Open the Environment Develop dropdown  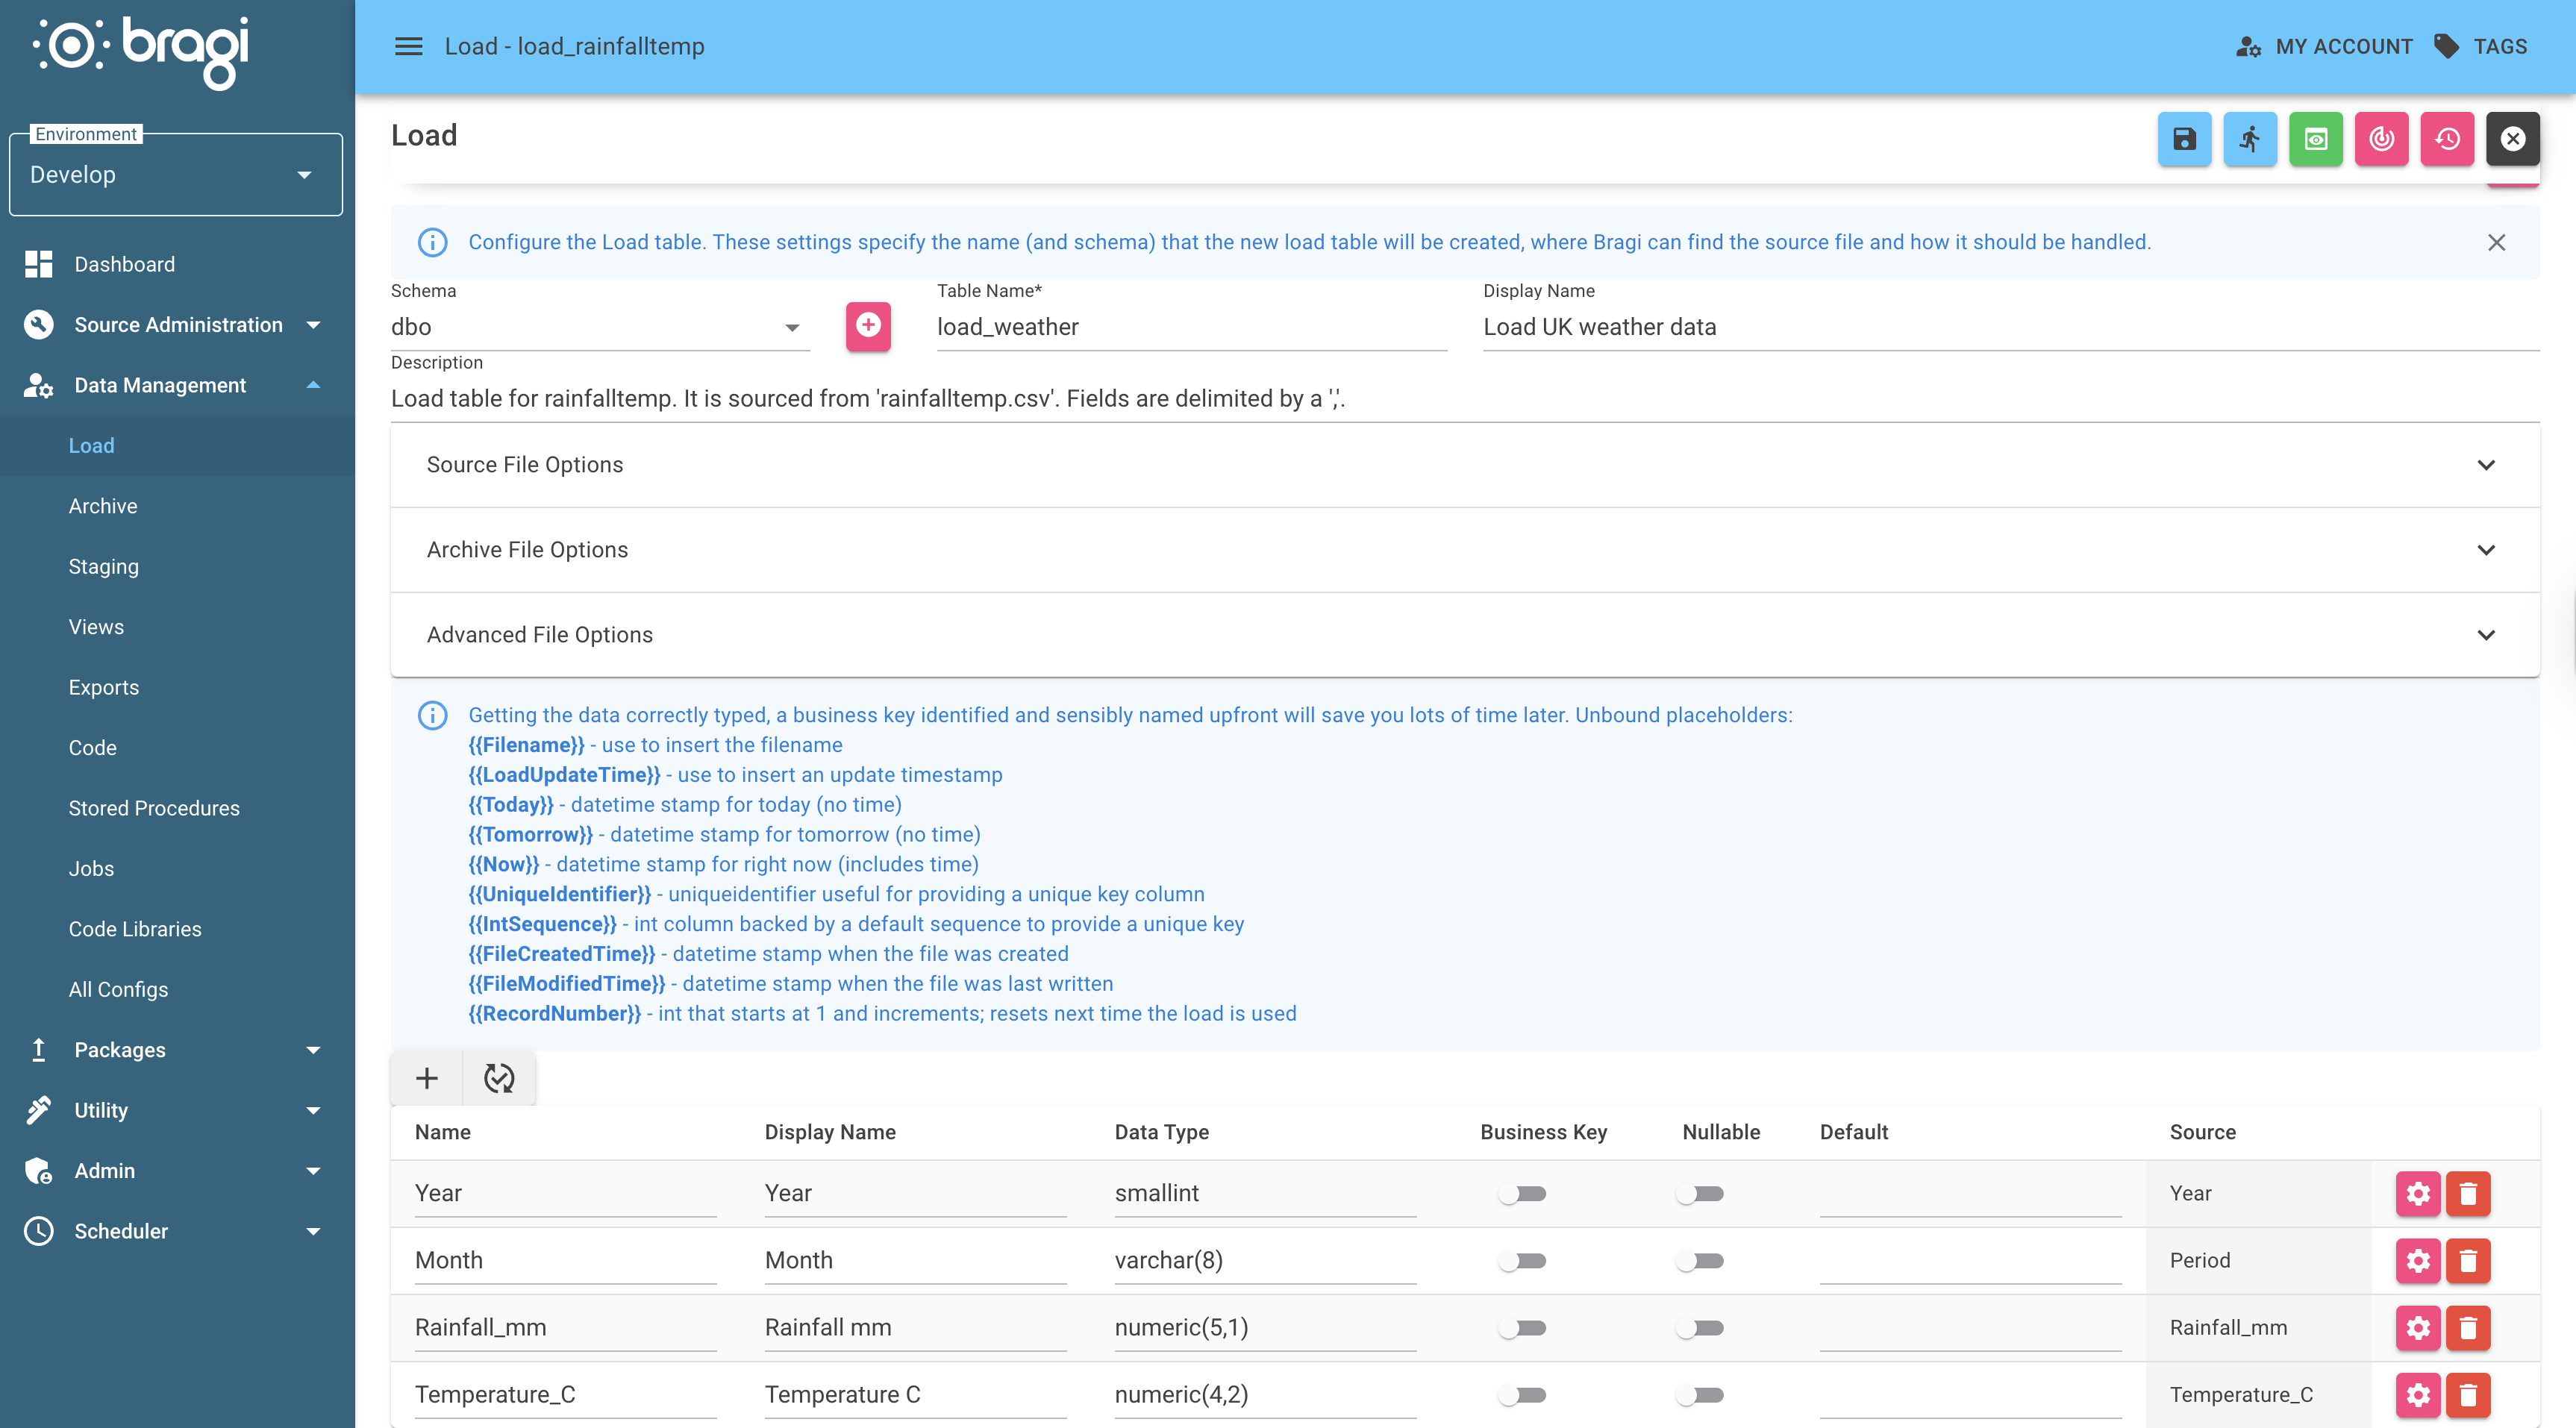point(175,175)
